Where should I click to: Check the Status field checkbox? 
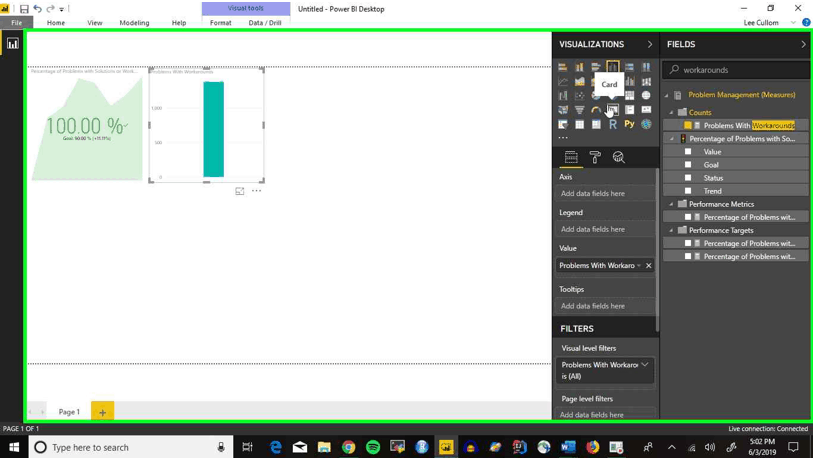tap(688, 178)
